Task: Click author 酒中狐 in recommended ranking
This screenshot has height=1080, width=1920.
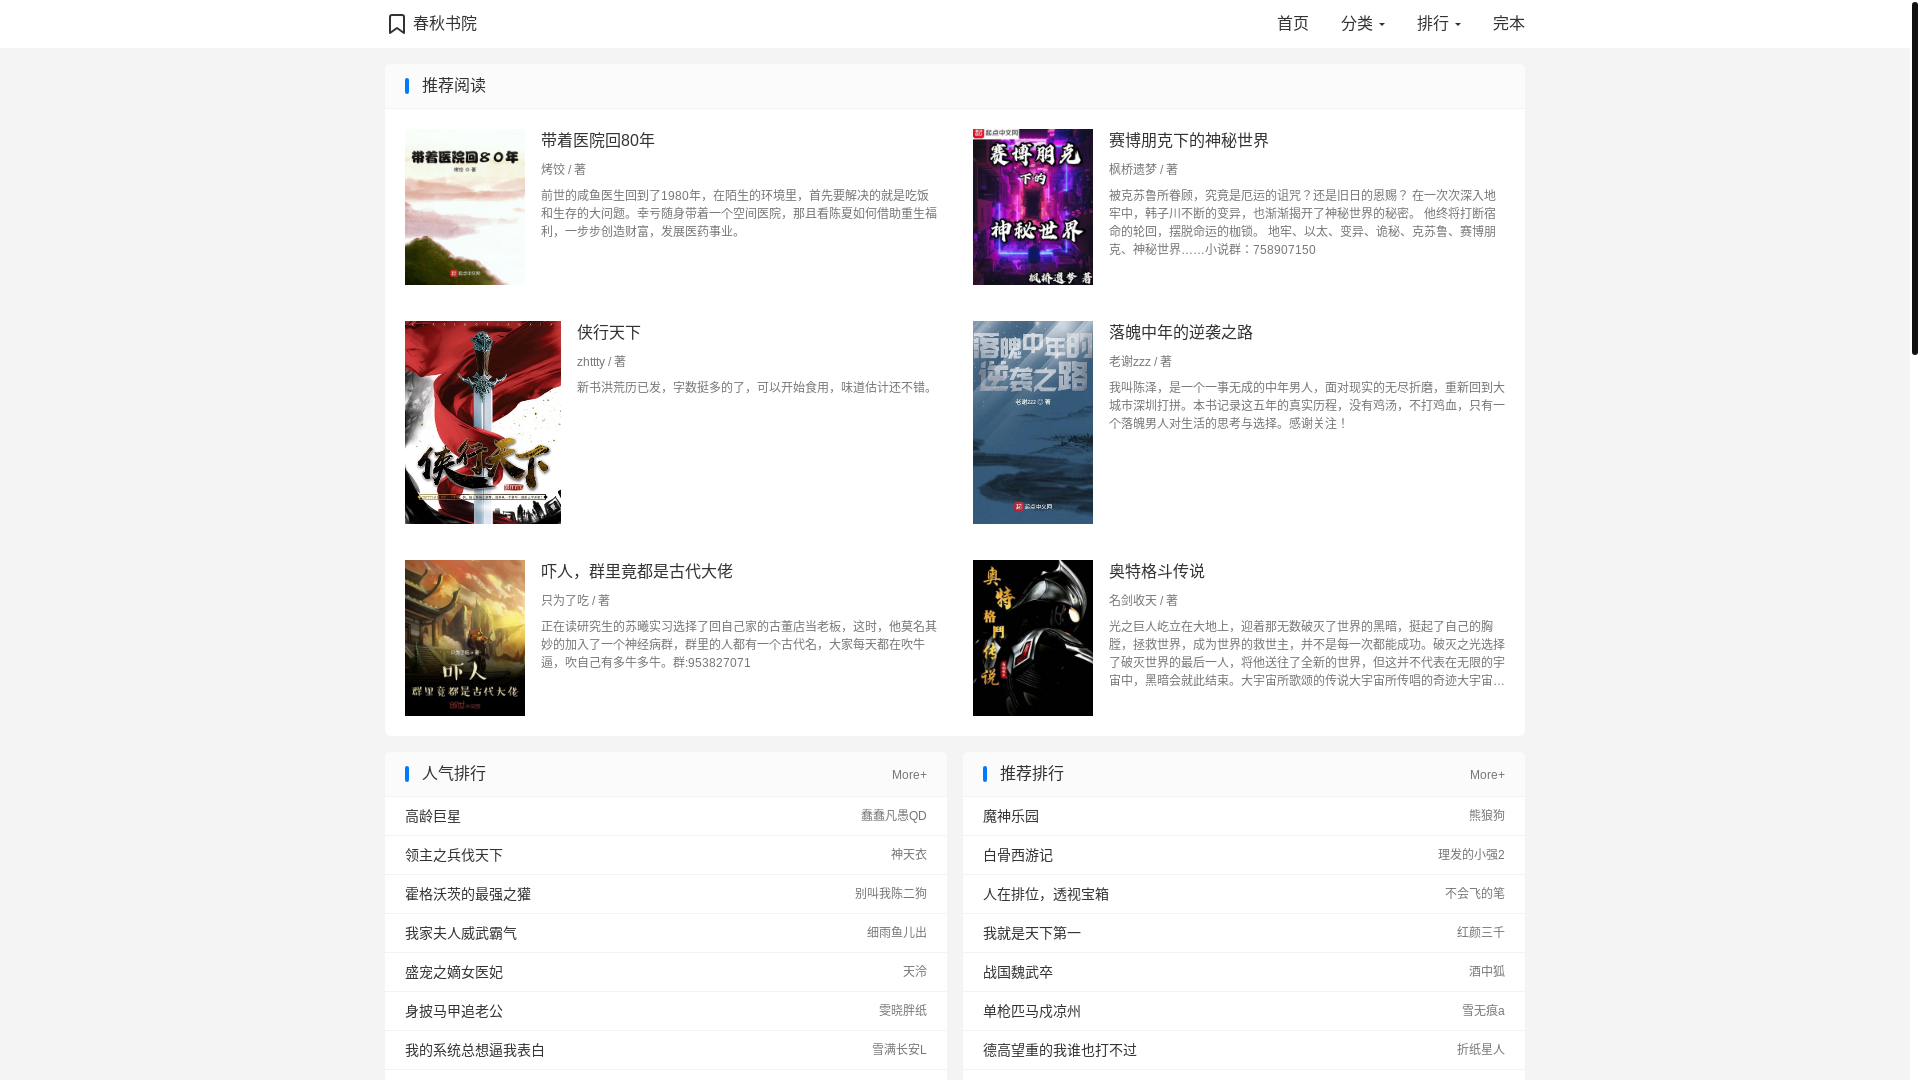Action: 1487,972
